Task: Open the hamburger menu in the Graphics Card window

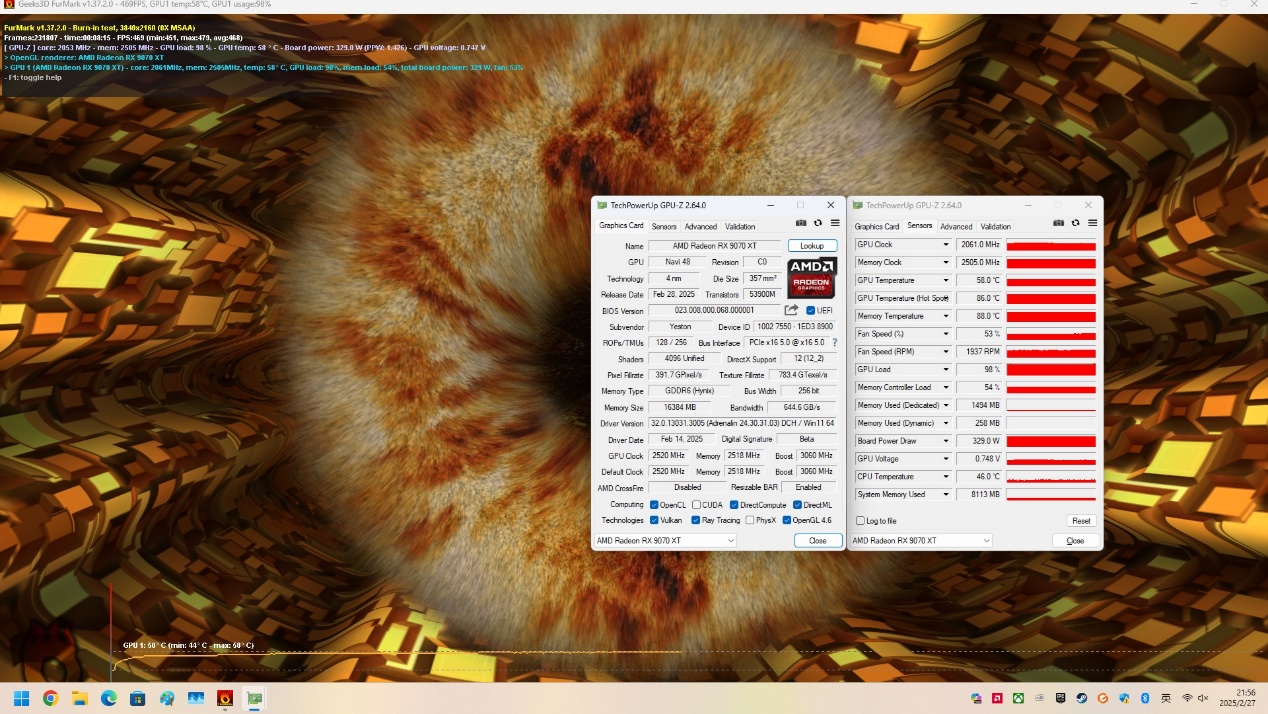Action: (x=834, y=223)
